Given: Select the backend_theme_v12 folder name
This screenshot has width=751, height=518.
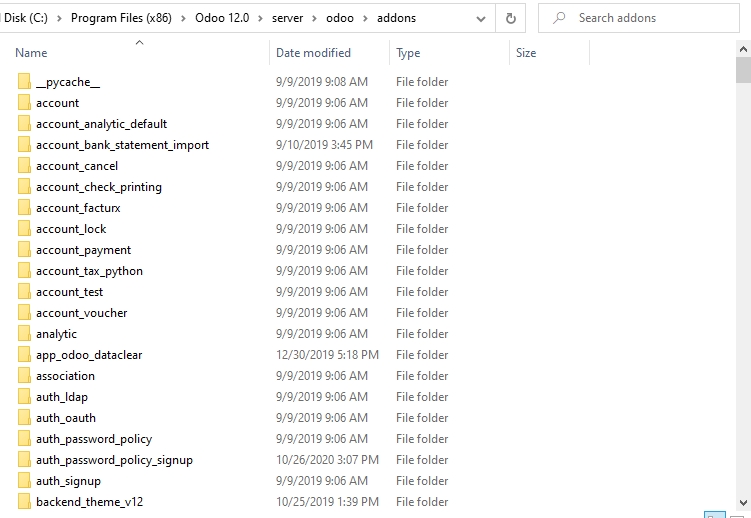Looking at the screenshot, I should click(90, 502).
